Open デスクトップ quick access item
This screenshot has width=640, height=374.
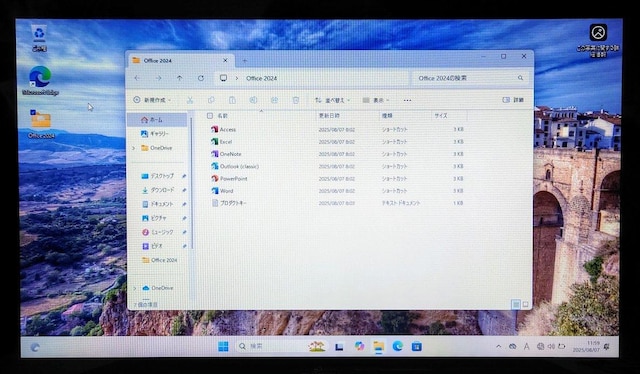pos(158,176)
